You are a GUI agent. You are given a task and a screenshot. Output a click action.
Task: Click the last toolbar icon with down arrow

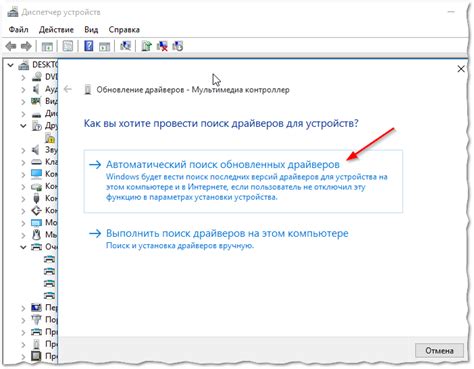coord(178,46)
